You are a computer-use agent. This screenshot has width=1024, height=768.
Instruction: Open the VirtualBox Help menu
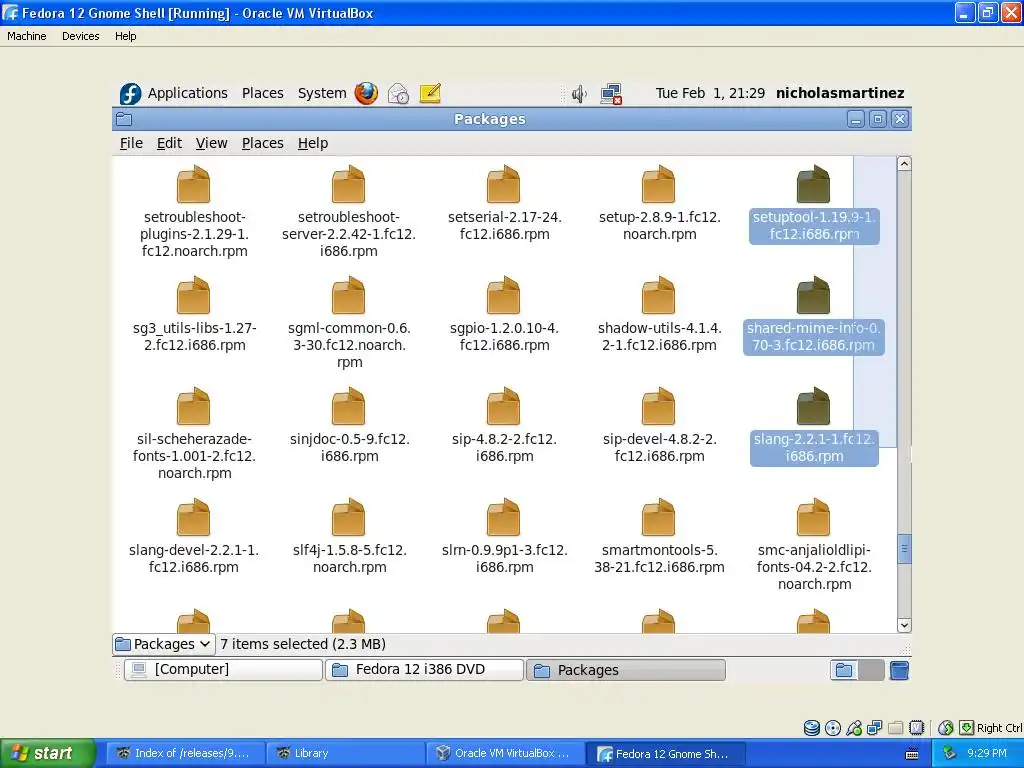pyautogui.click(x=125, y=36)
